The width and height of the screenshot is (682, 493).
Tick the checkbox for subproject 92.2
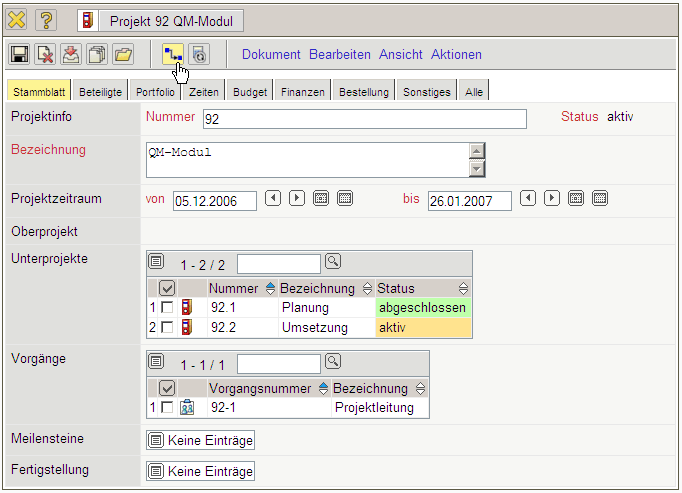[167, 327]
